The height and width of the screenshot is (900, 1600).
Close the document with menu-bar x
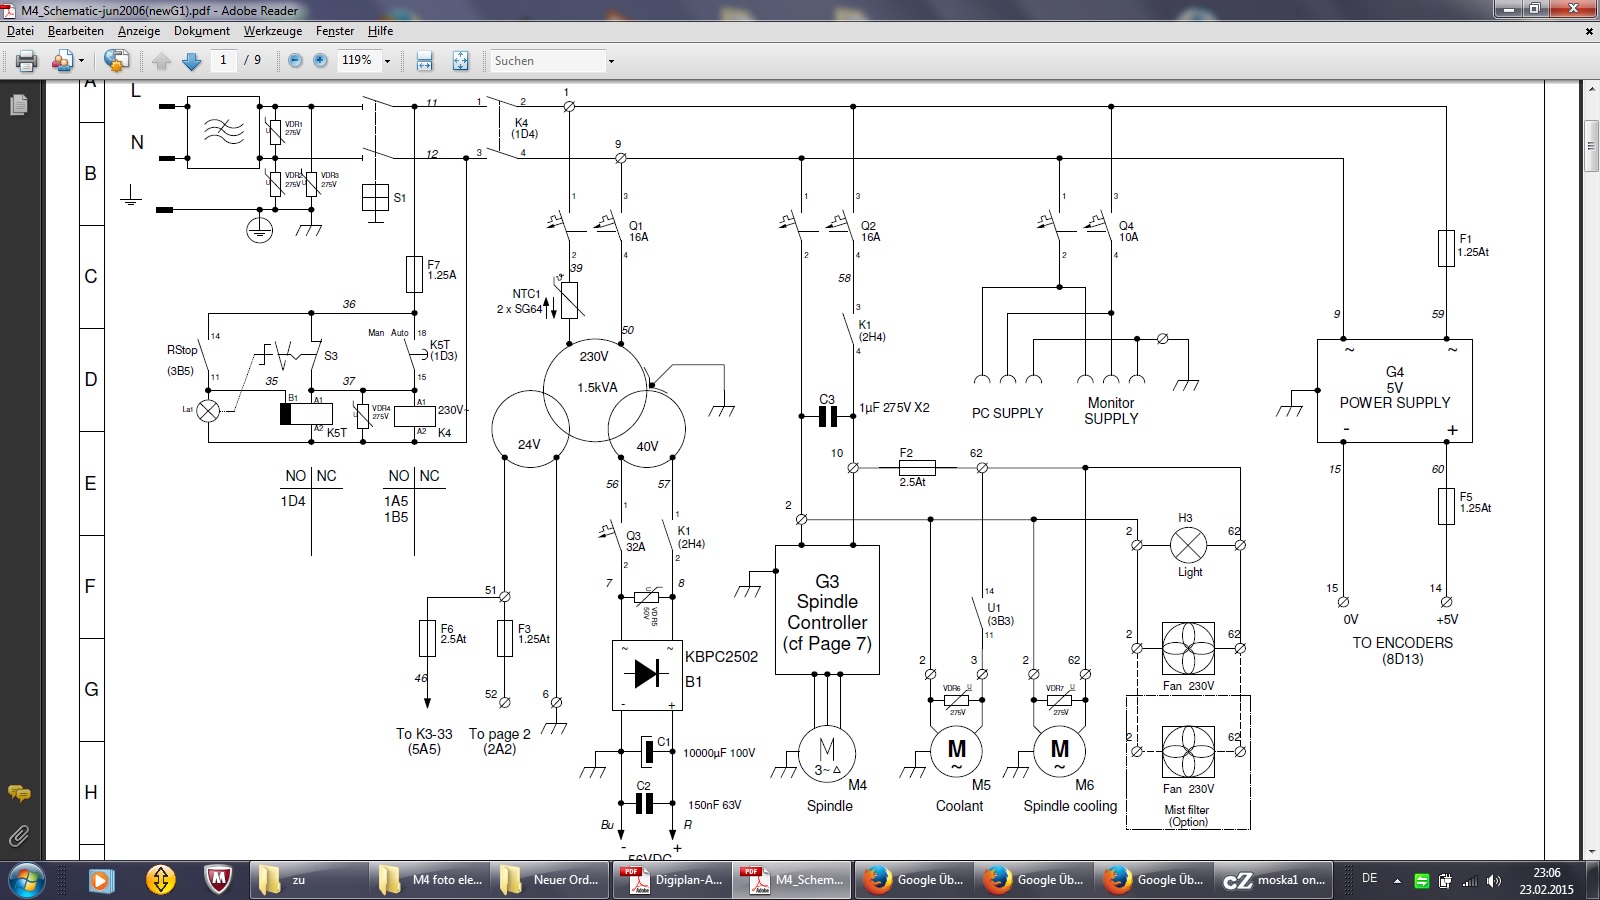[1589, 31]
